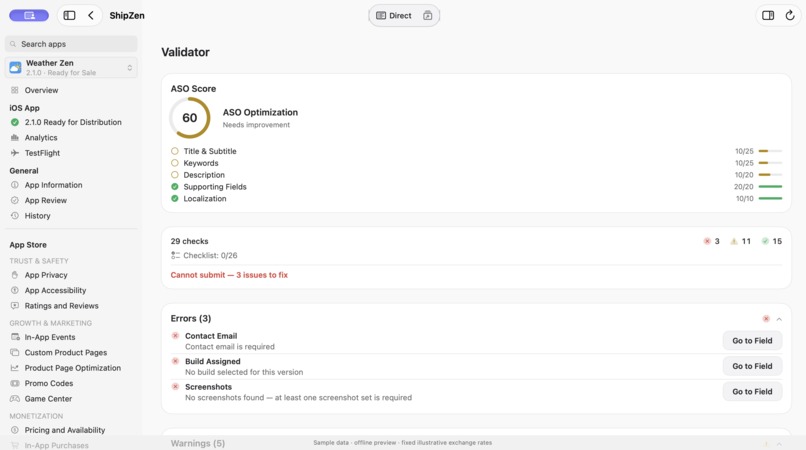806x450 pixels.
Task: Click the History clock icon
Action: pos(14,215)
